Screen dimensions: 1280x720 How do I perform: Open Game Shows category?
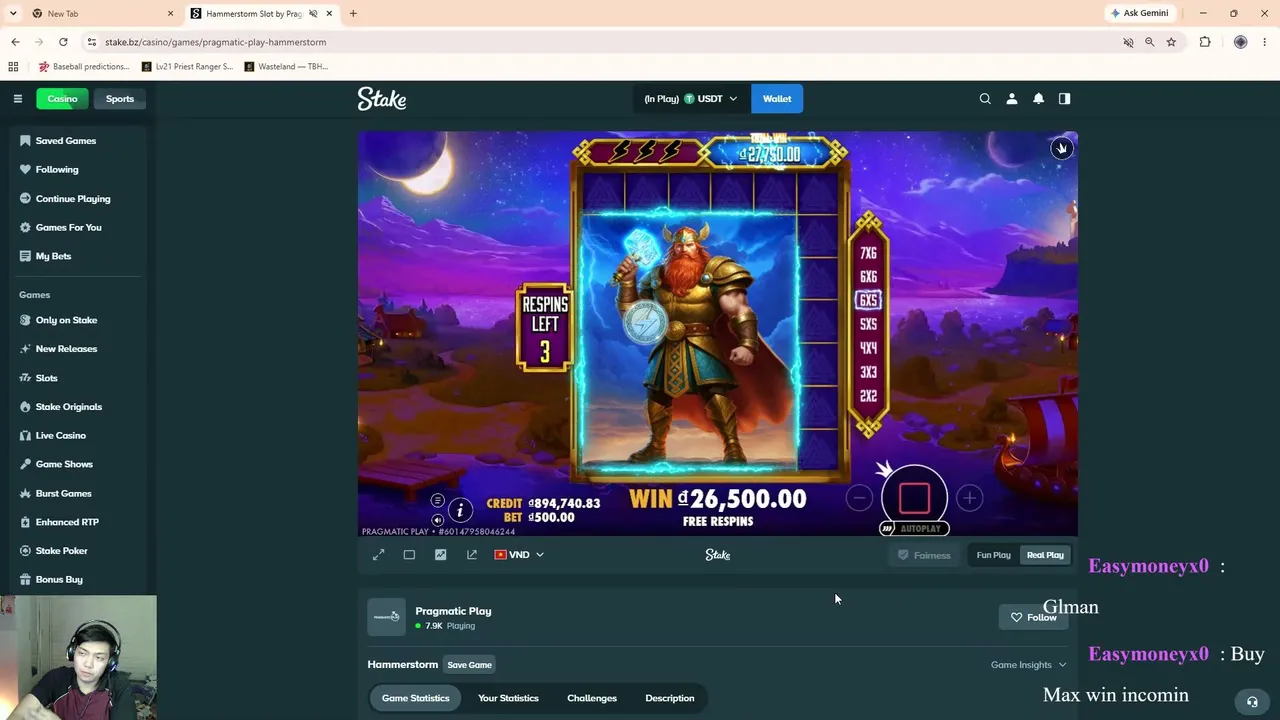coord(64,464)
